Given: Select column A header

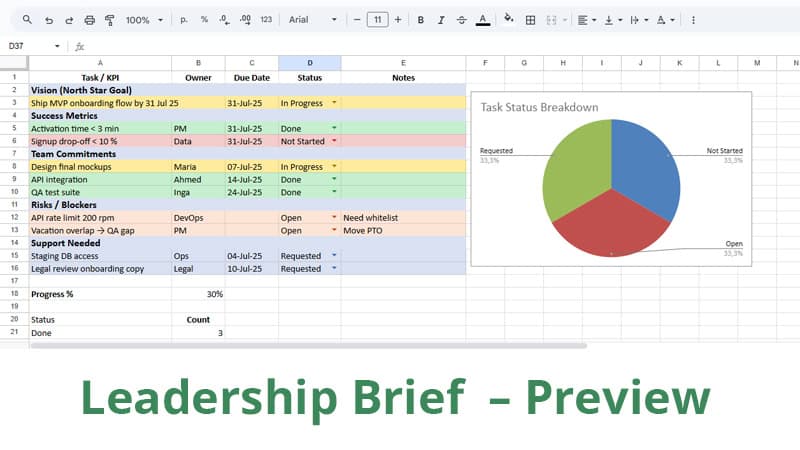Looking at the screenshot, I should (x=100, y=63).
